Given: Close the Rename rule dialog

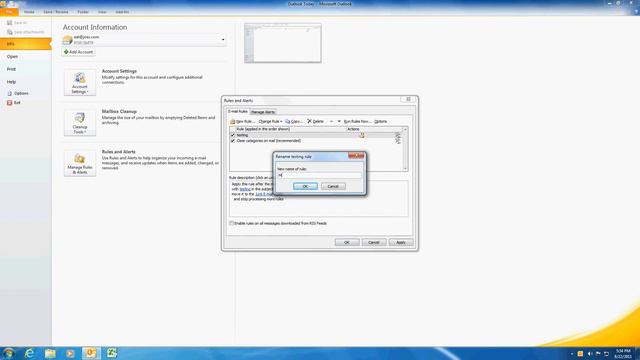Looking at the screenshot, I should click(356, 156).
